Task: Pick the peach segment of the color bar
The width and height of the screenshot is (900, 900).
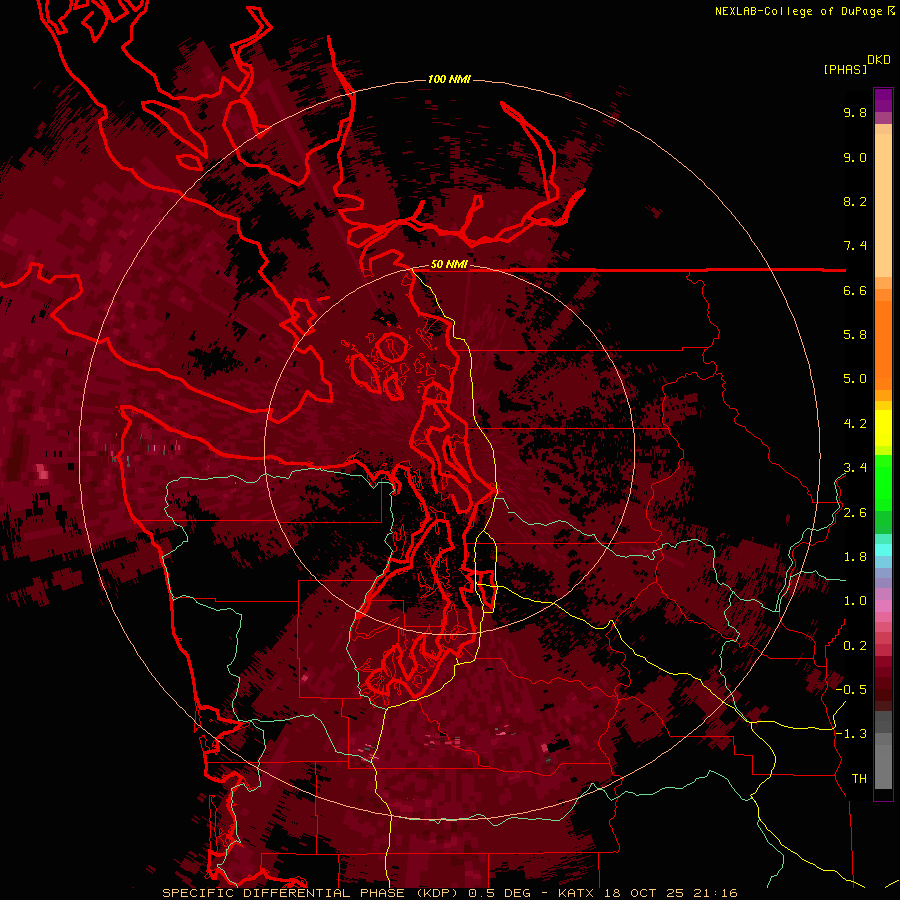Action: [x=883, y=205]
